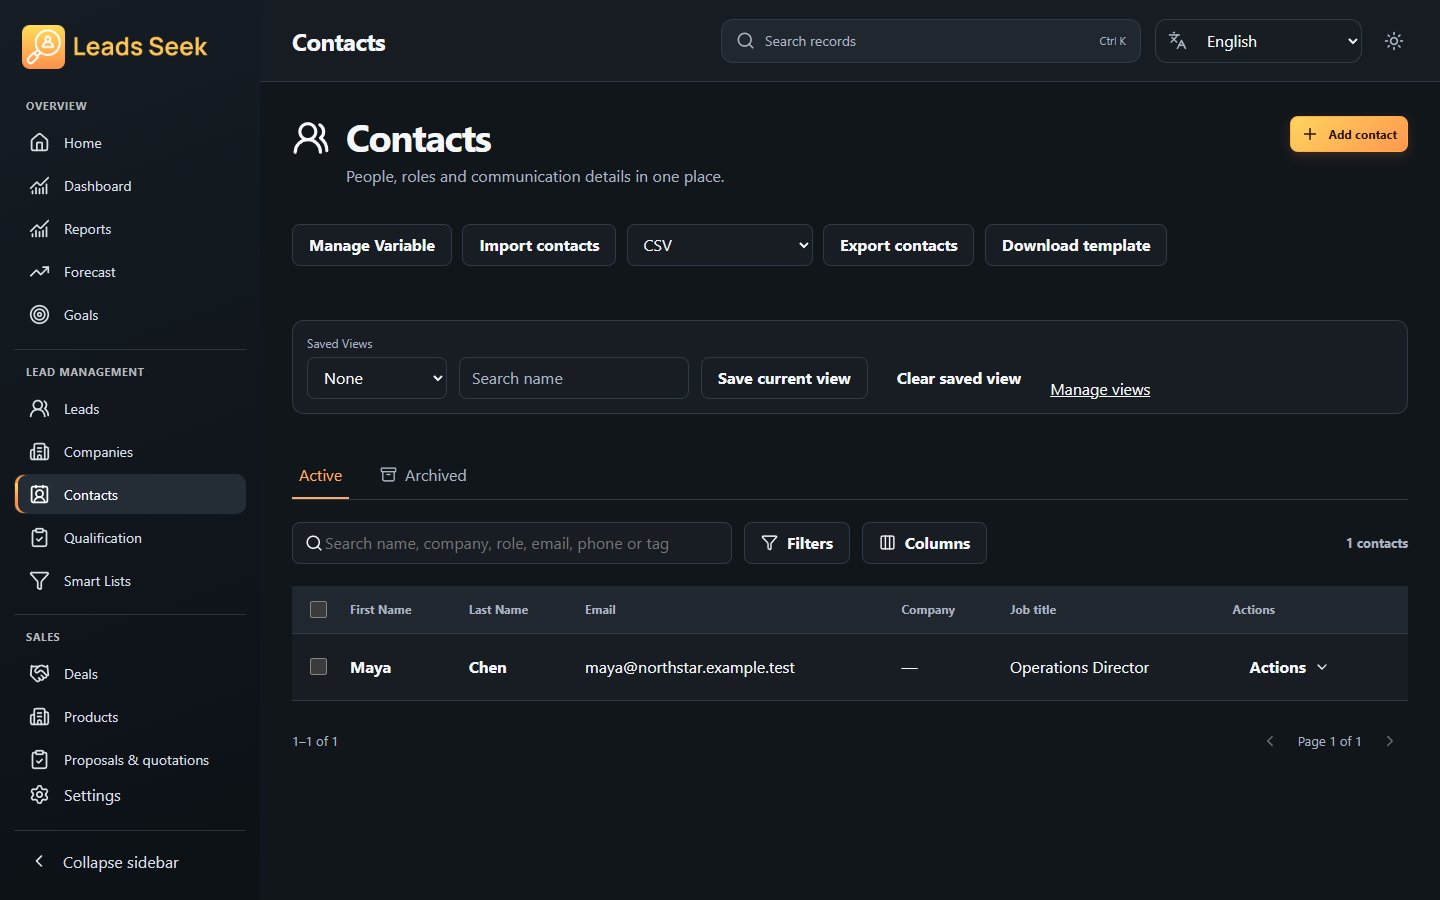Click the Forecast trend arrow icon
This screenshot has height=900, width=1440.
pyautogui.click(x=39, y=272)
